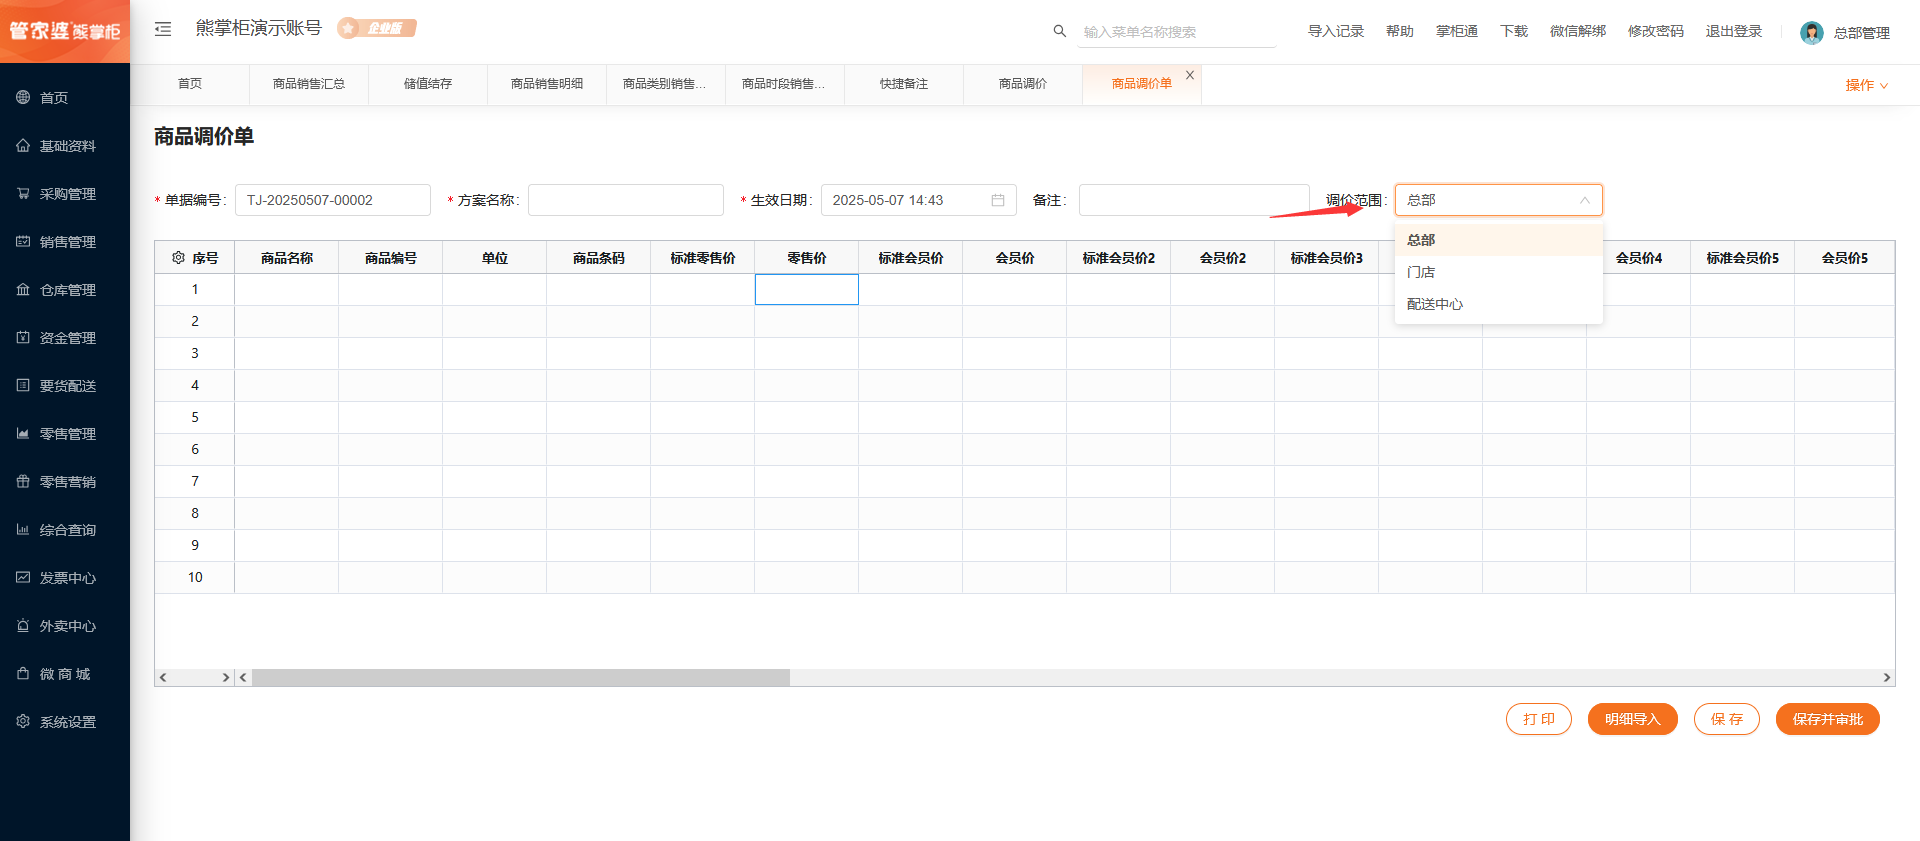The height and width of the screenshot is (841, 1920).
Task: Click the 标准零售价 column header
Action: [703, 257]
